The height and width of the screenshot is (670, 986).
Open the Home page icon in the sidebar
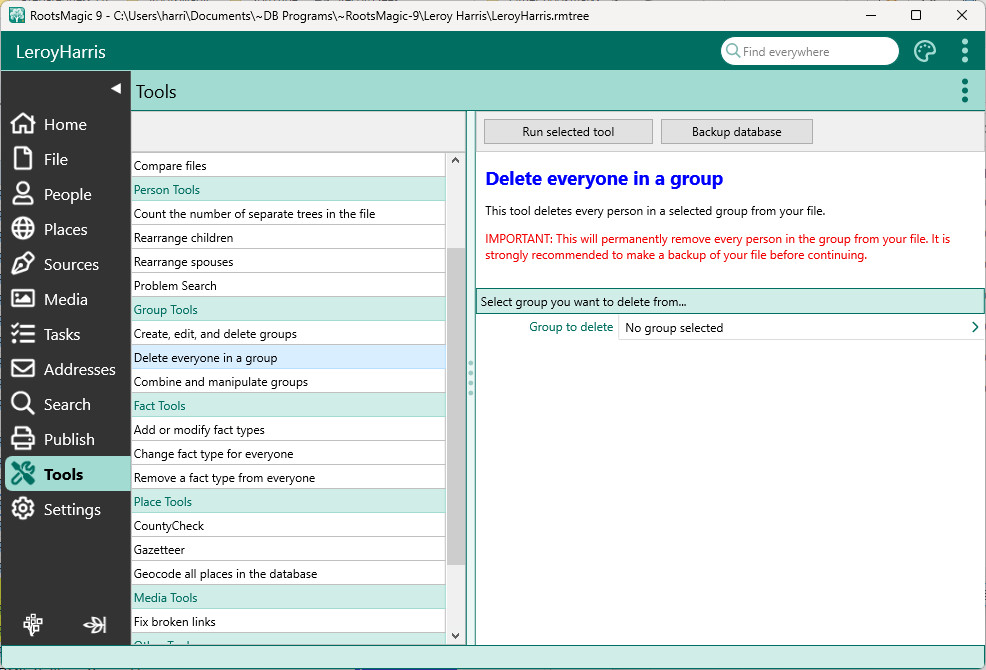pyautogui.click(x=23, y=125)
